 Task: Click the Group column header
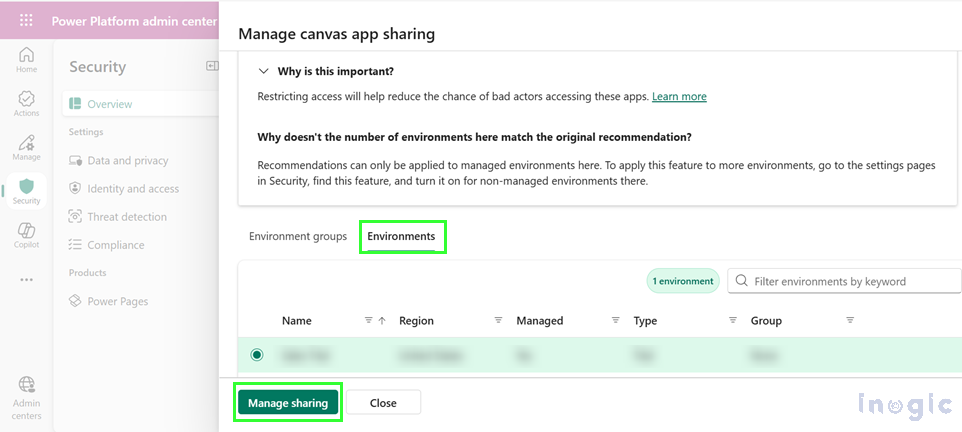pos(766,321)
